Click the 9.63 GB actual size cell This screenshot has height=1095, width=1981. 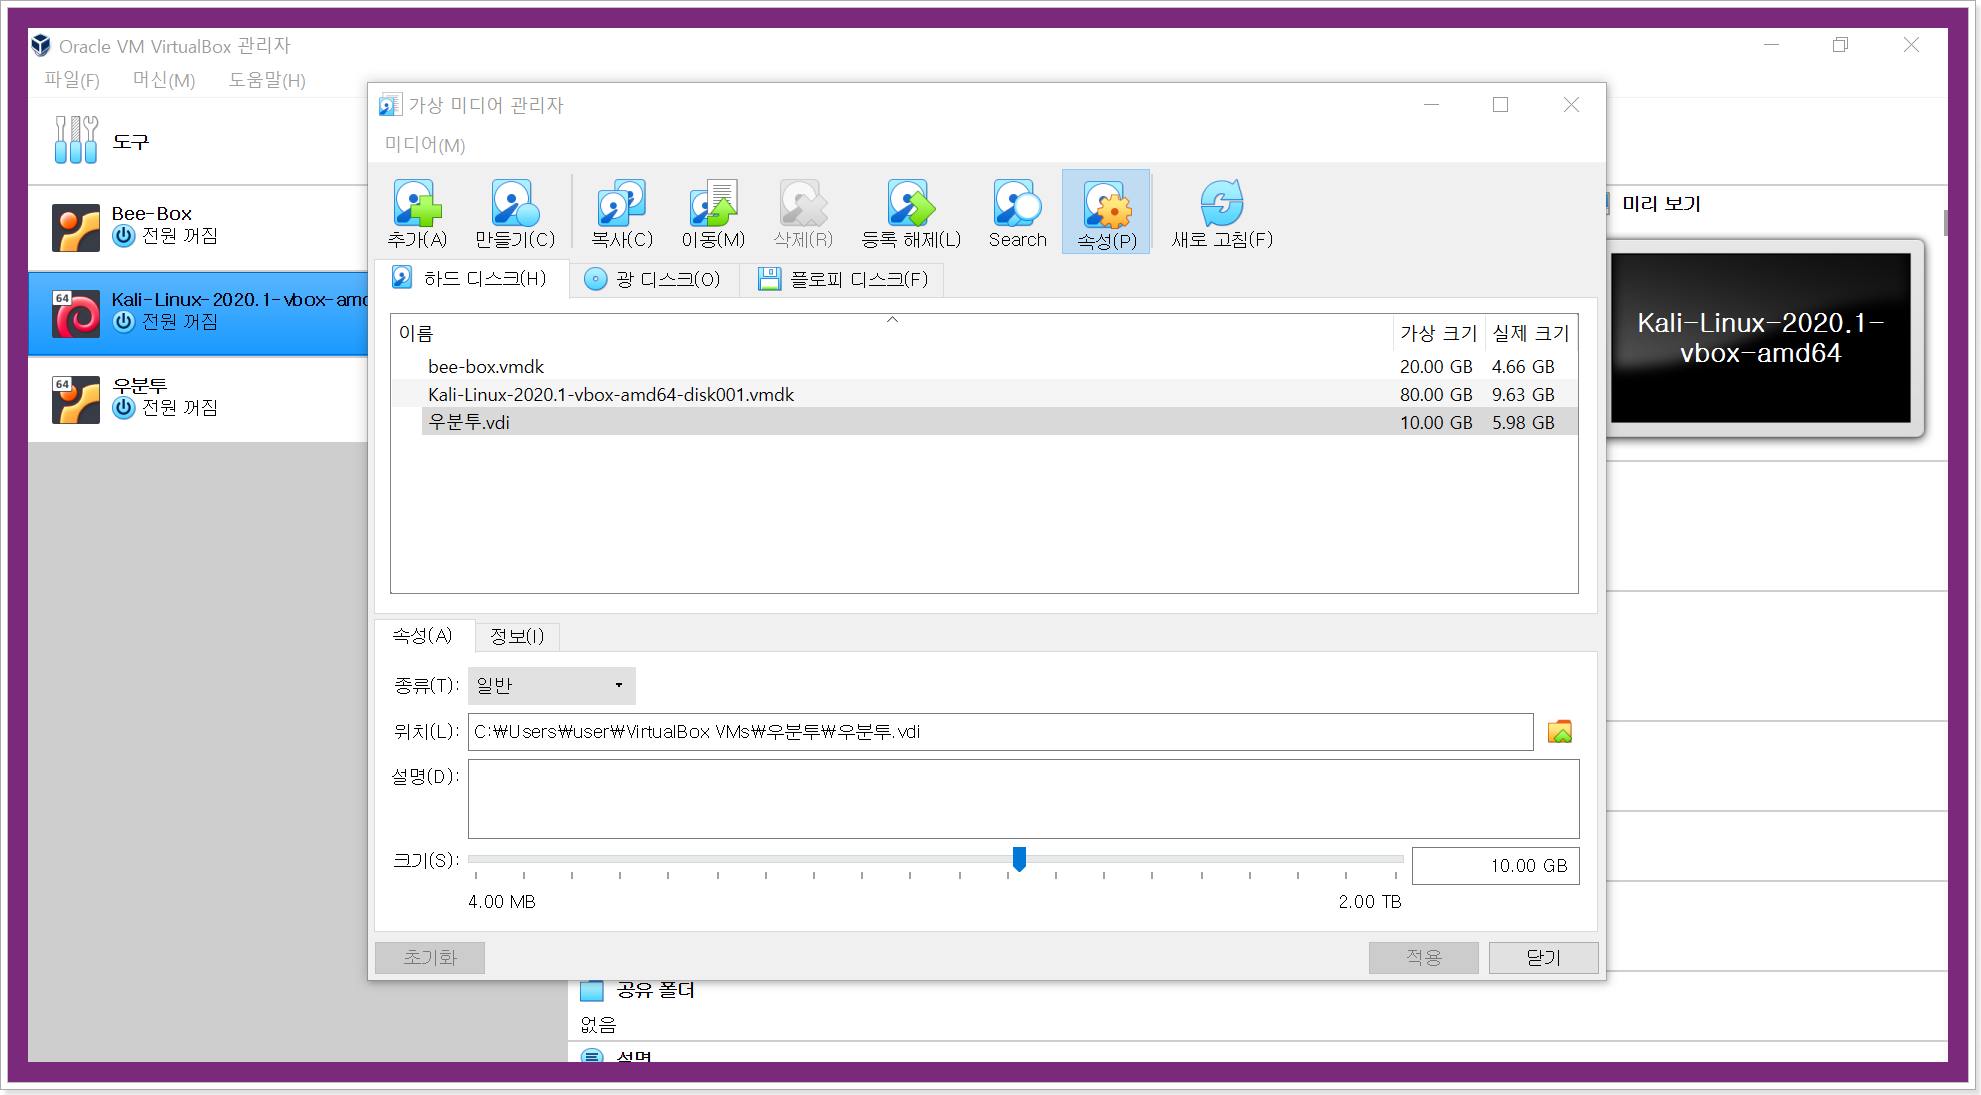point(1523,395)
